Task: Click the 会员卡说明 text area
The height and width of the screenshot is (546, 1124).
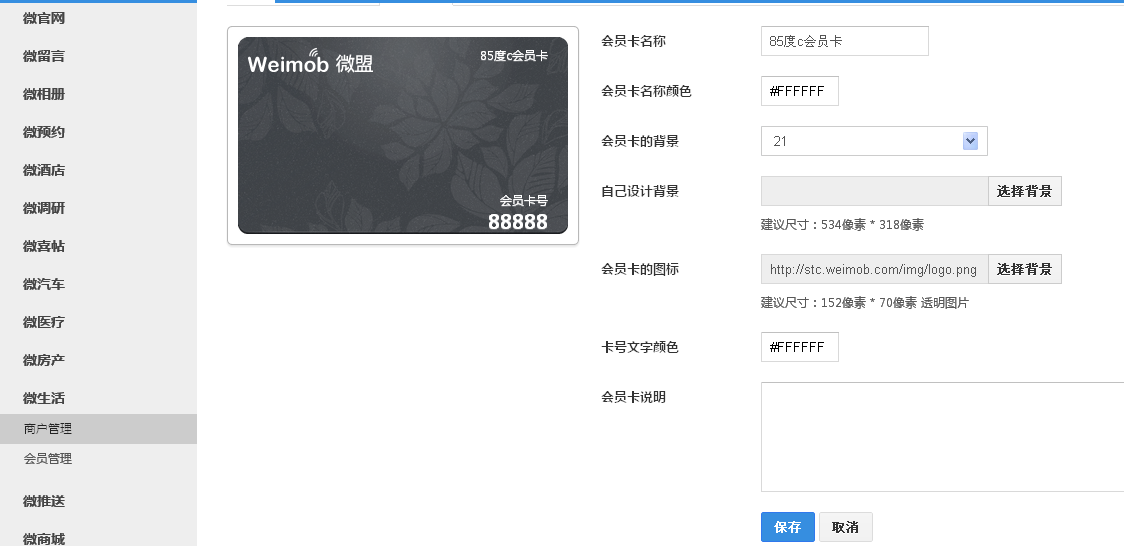Action: tap(942, 437)
